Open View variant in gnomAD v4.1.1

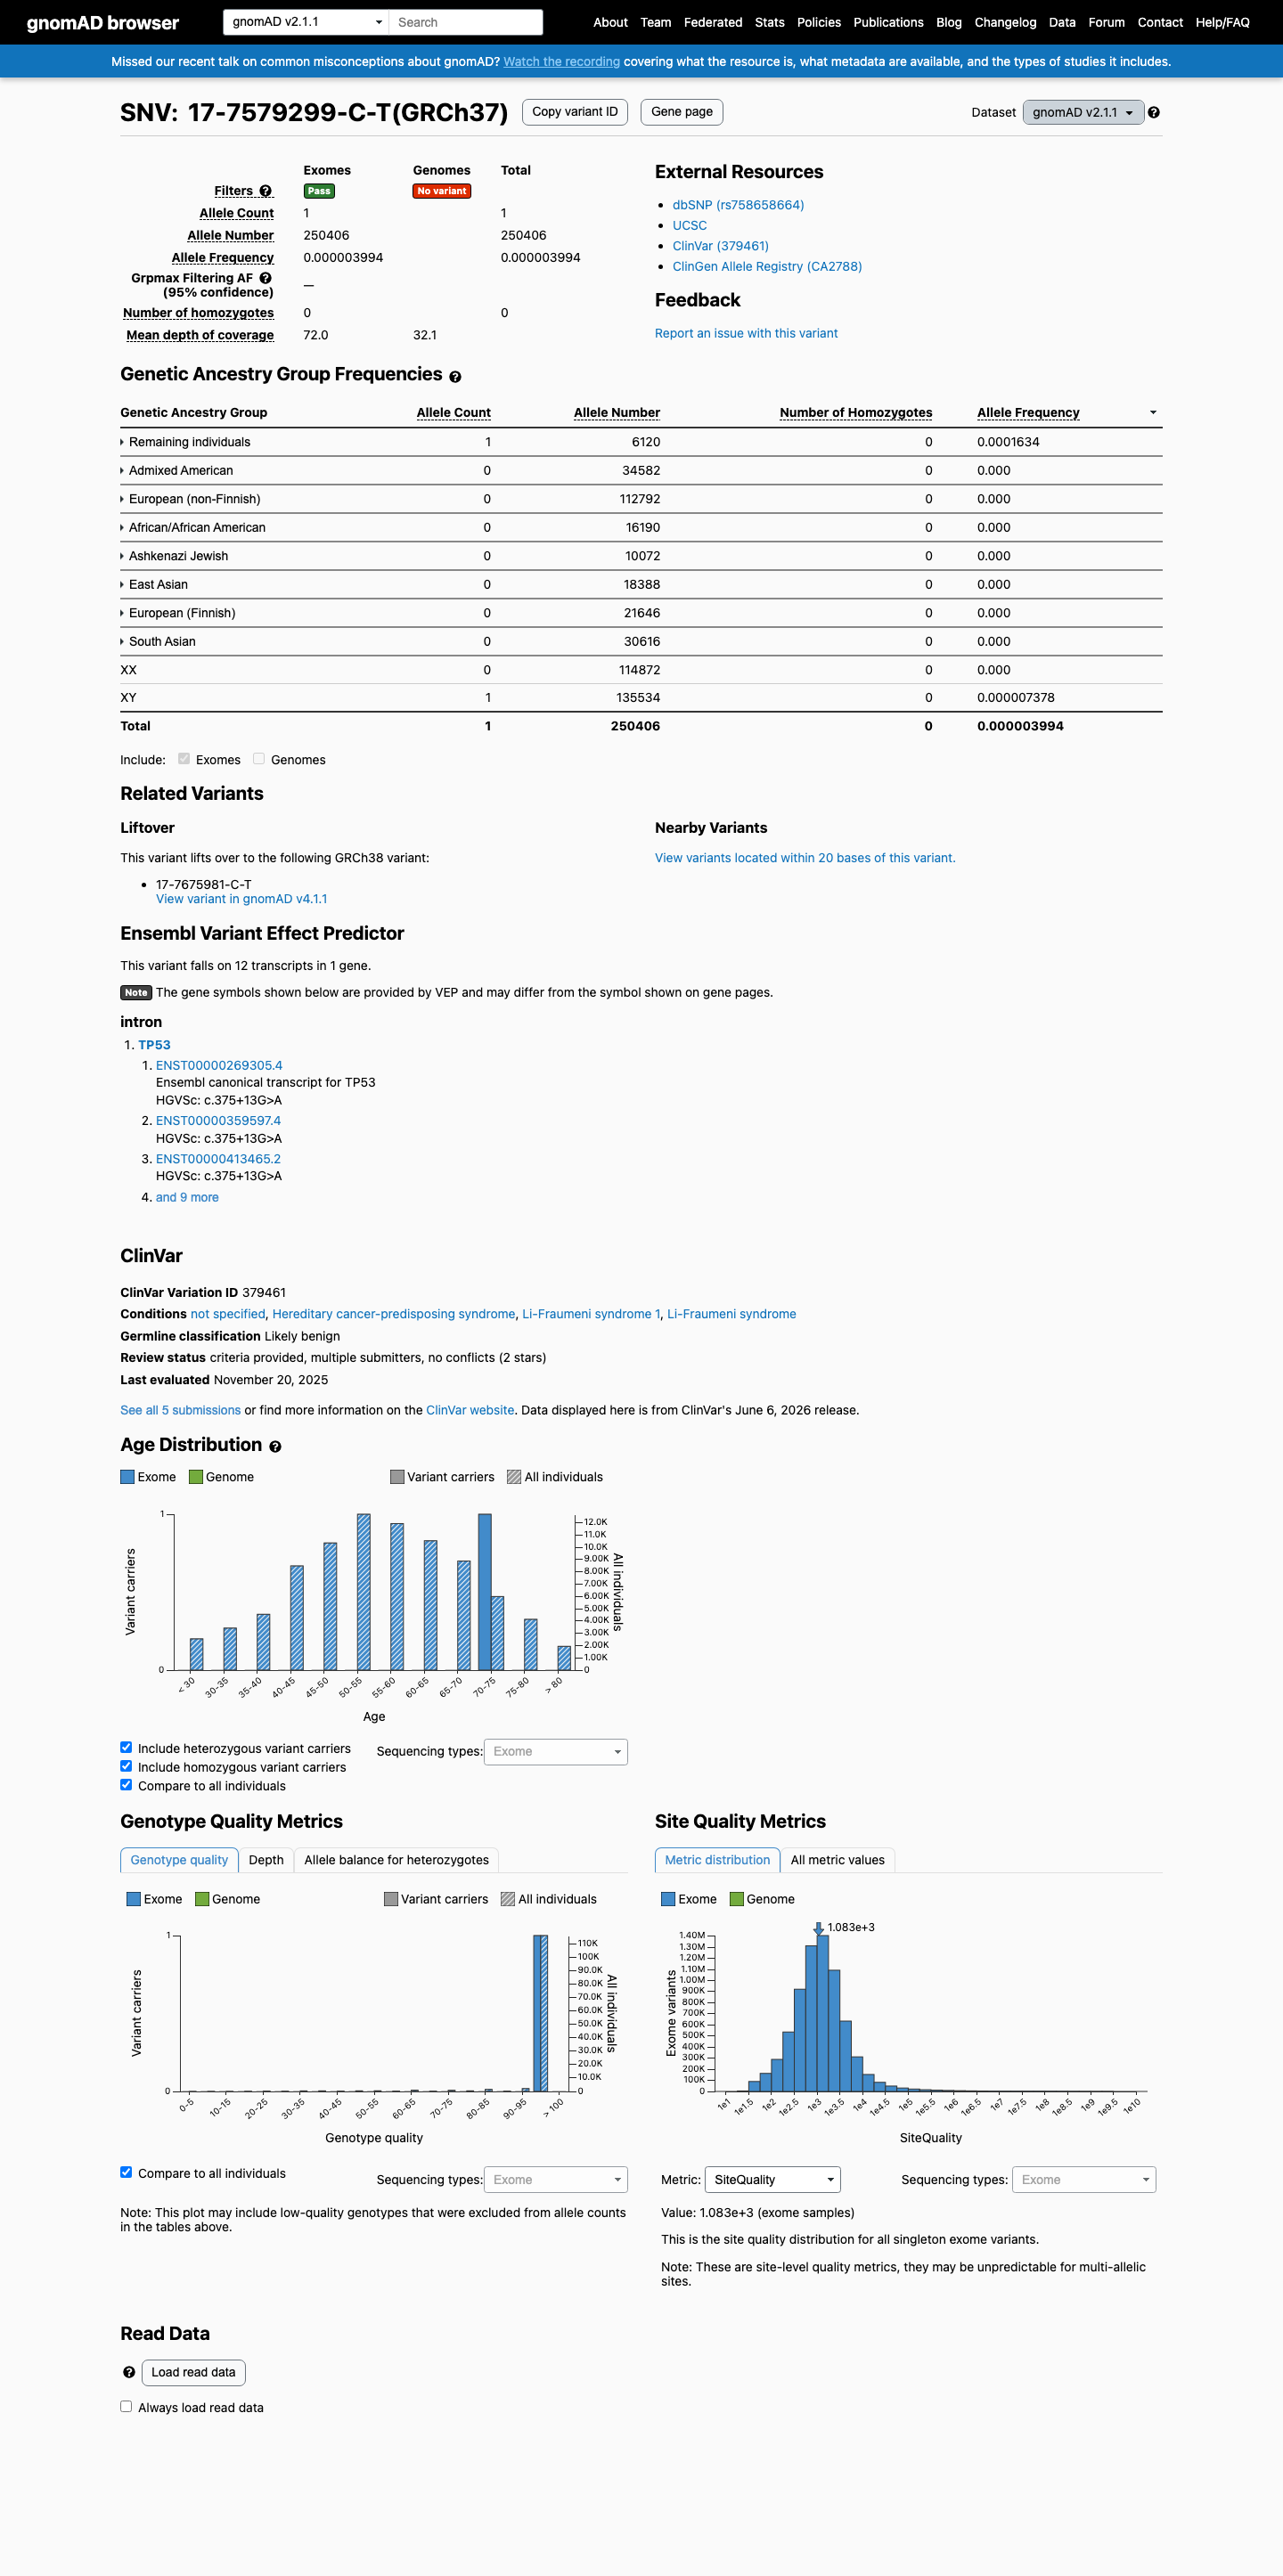click(241, 899)
